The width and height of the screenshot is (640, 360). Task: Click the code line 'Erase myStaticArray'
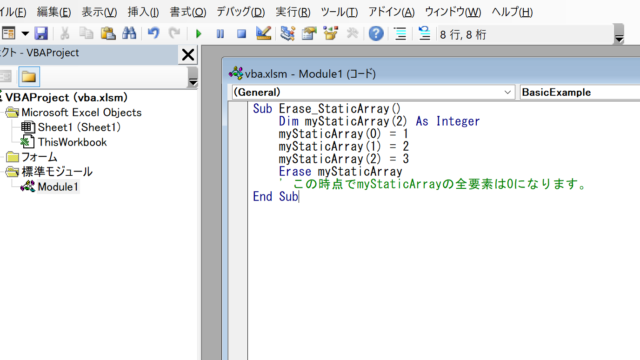click(340, 171)
